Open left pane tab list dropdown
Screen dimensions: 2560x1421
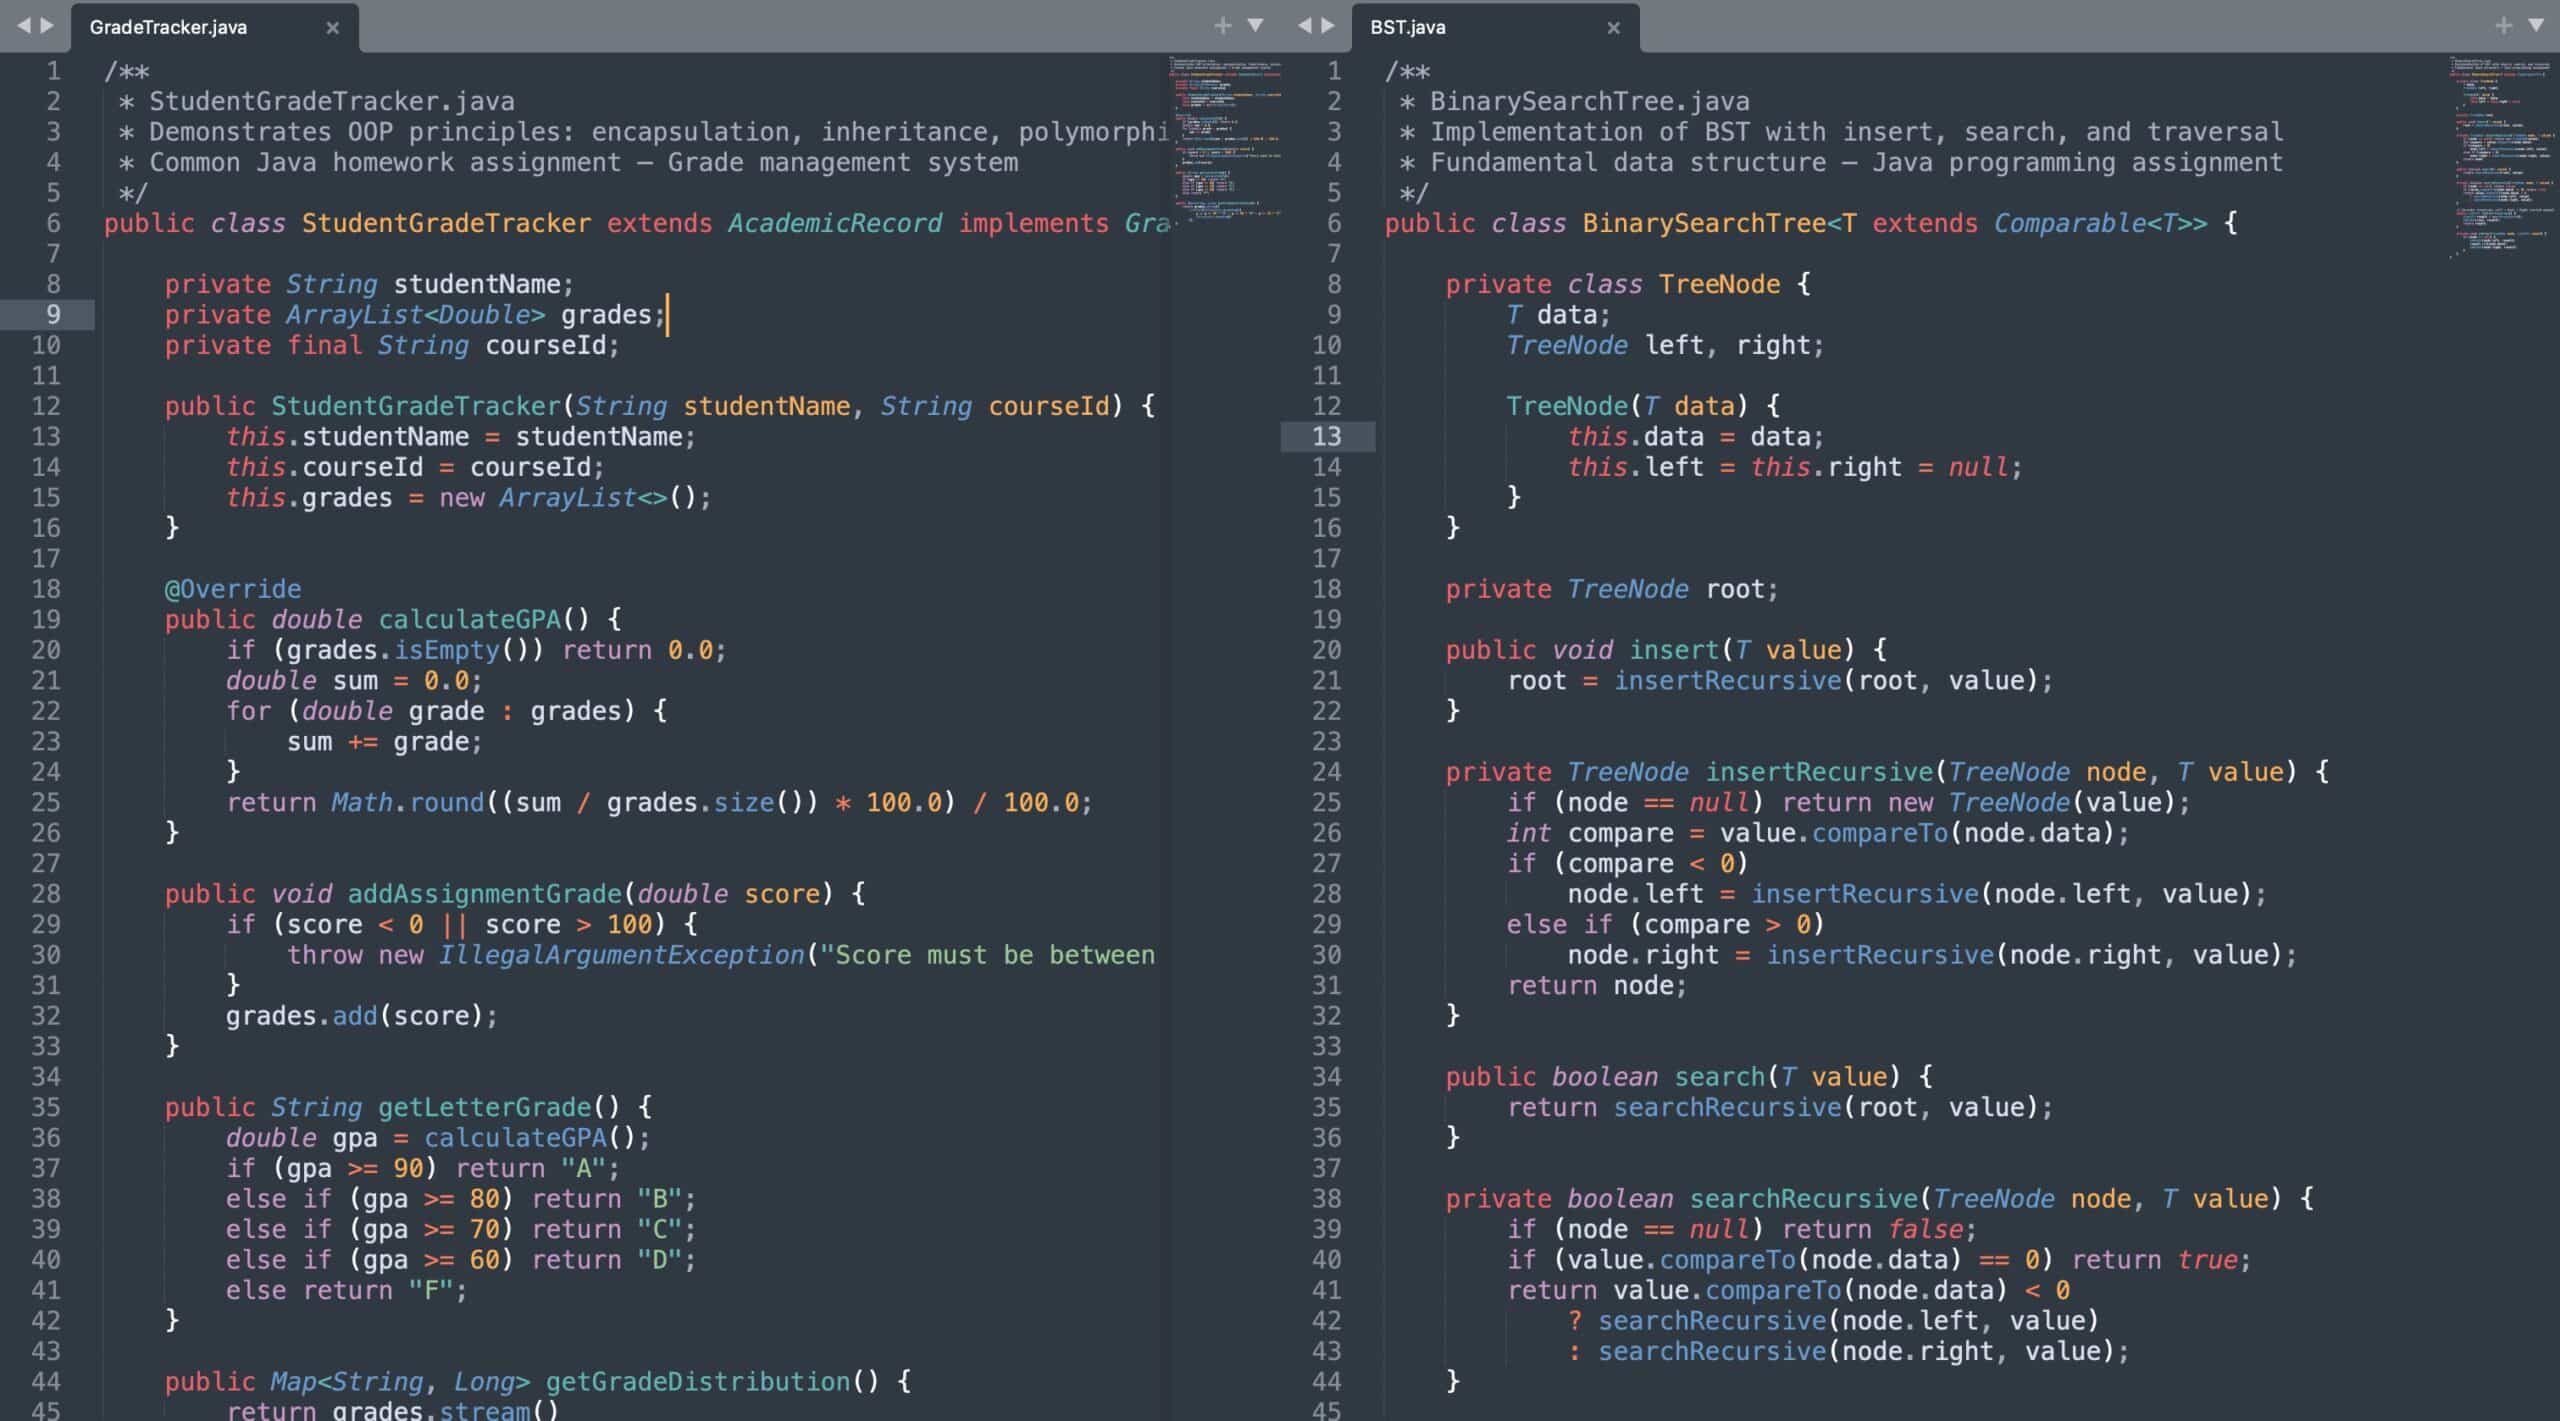click(1255, 26)
